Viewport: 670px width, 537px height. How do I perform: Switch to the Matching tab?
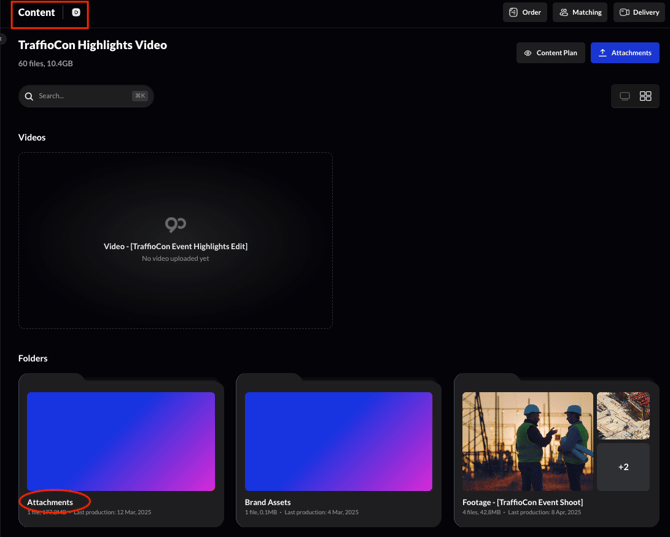click(x=580, y=13)
